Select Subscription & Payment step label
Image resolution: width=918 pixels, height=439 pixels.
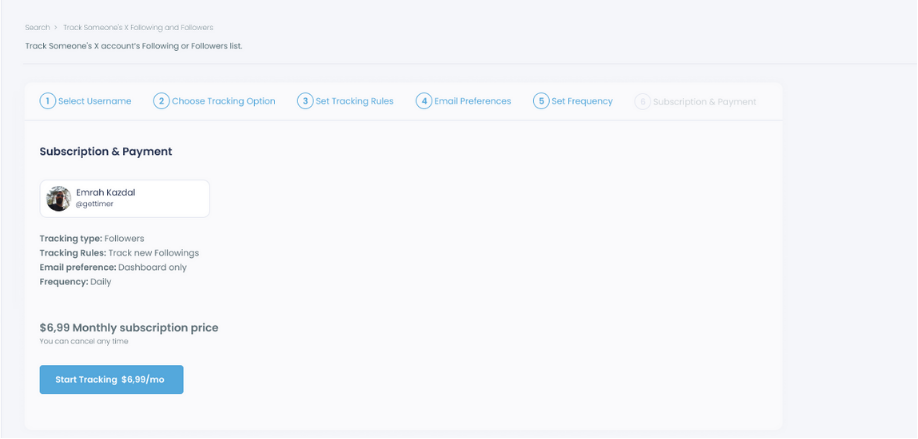[x=704, y=102]
